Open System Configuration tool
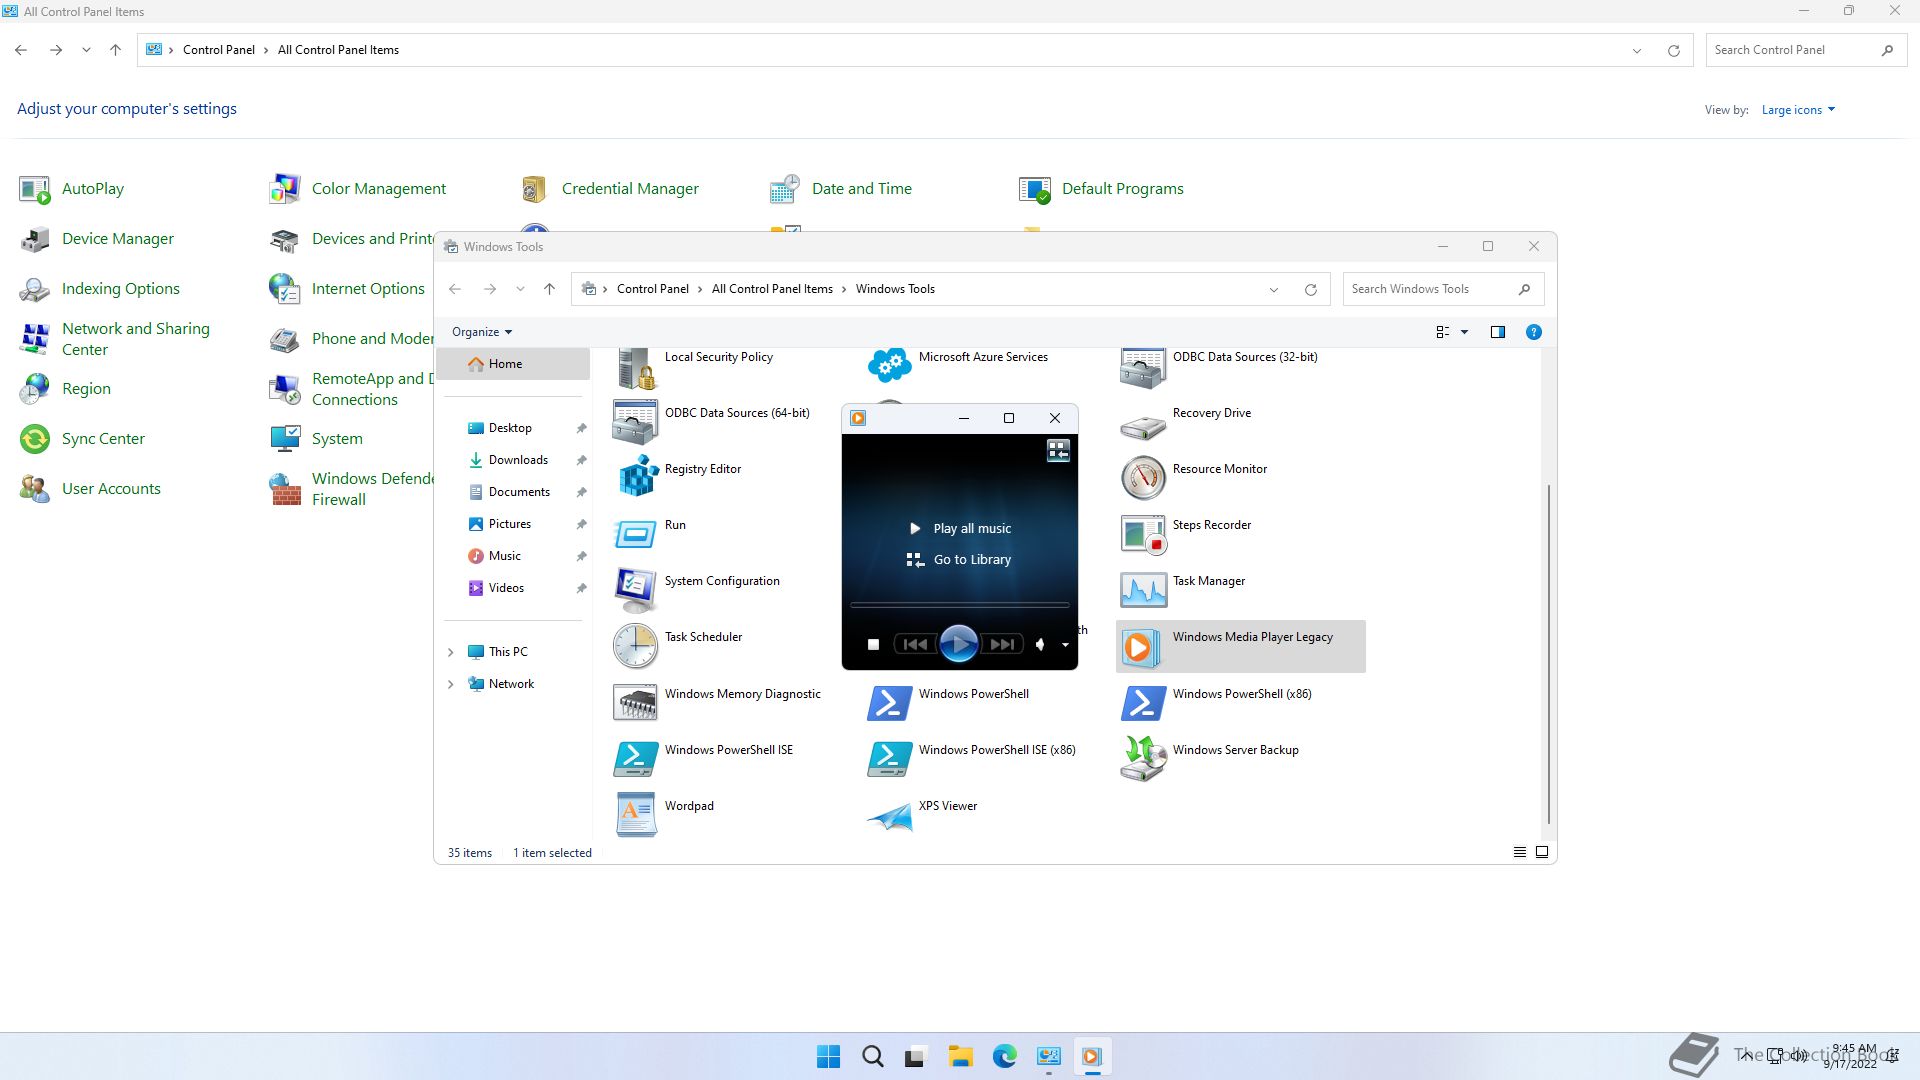This screenshot has width=1920, height=1080. [x=697, y=588]
